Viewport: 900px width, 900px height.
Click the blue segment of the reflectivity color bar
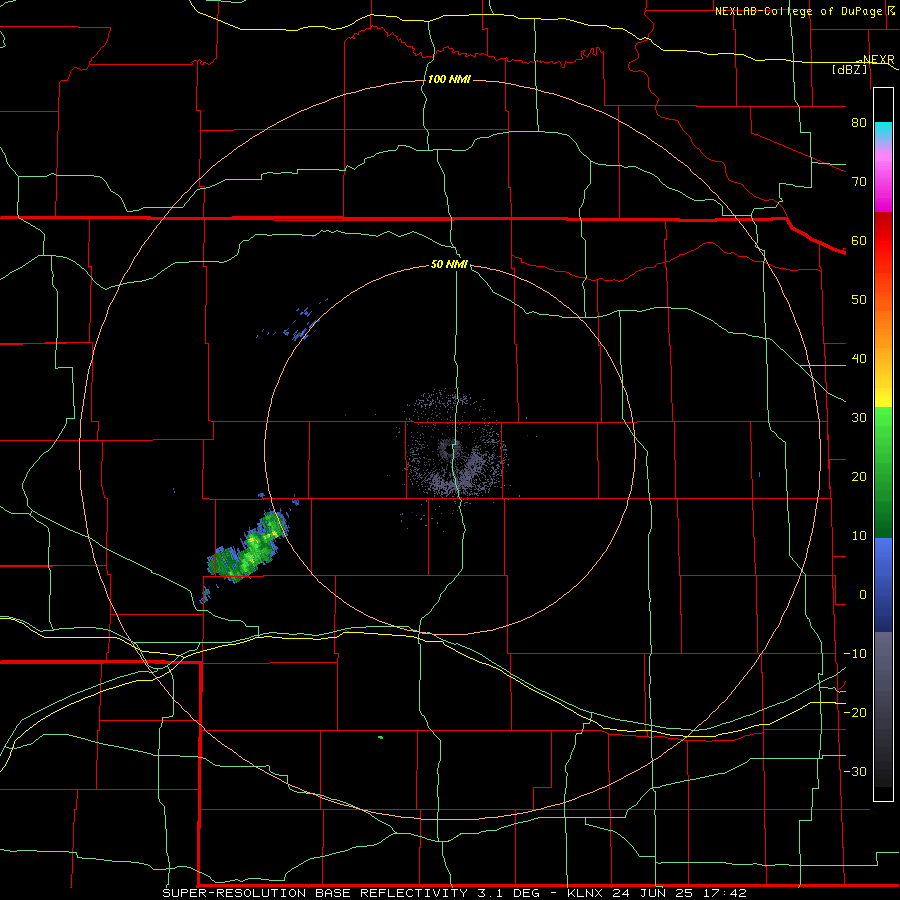point(883,584)
